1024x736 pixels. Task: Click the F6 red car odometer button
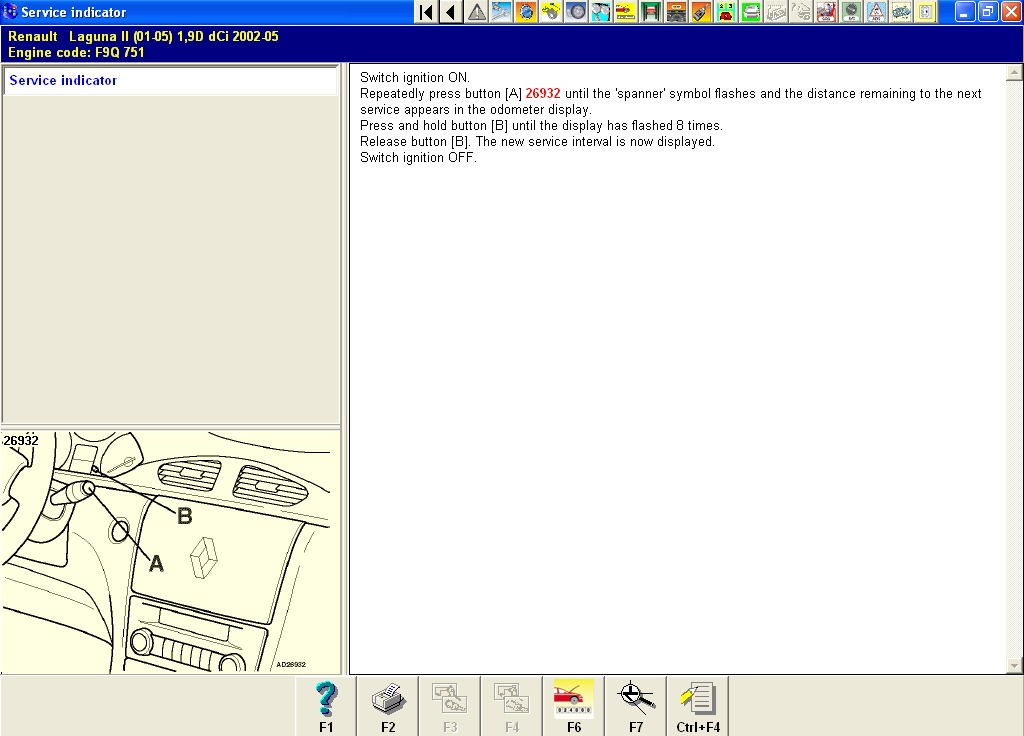[x=574, y=707]
